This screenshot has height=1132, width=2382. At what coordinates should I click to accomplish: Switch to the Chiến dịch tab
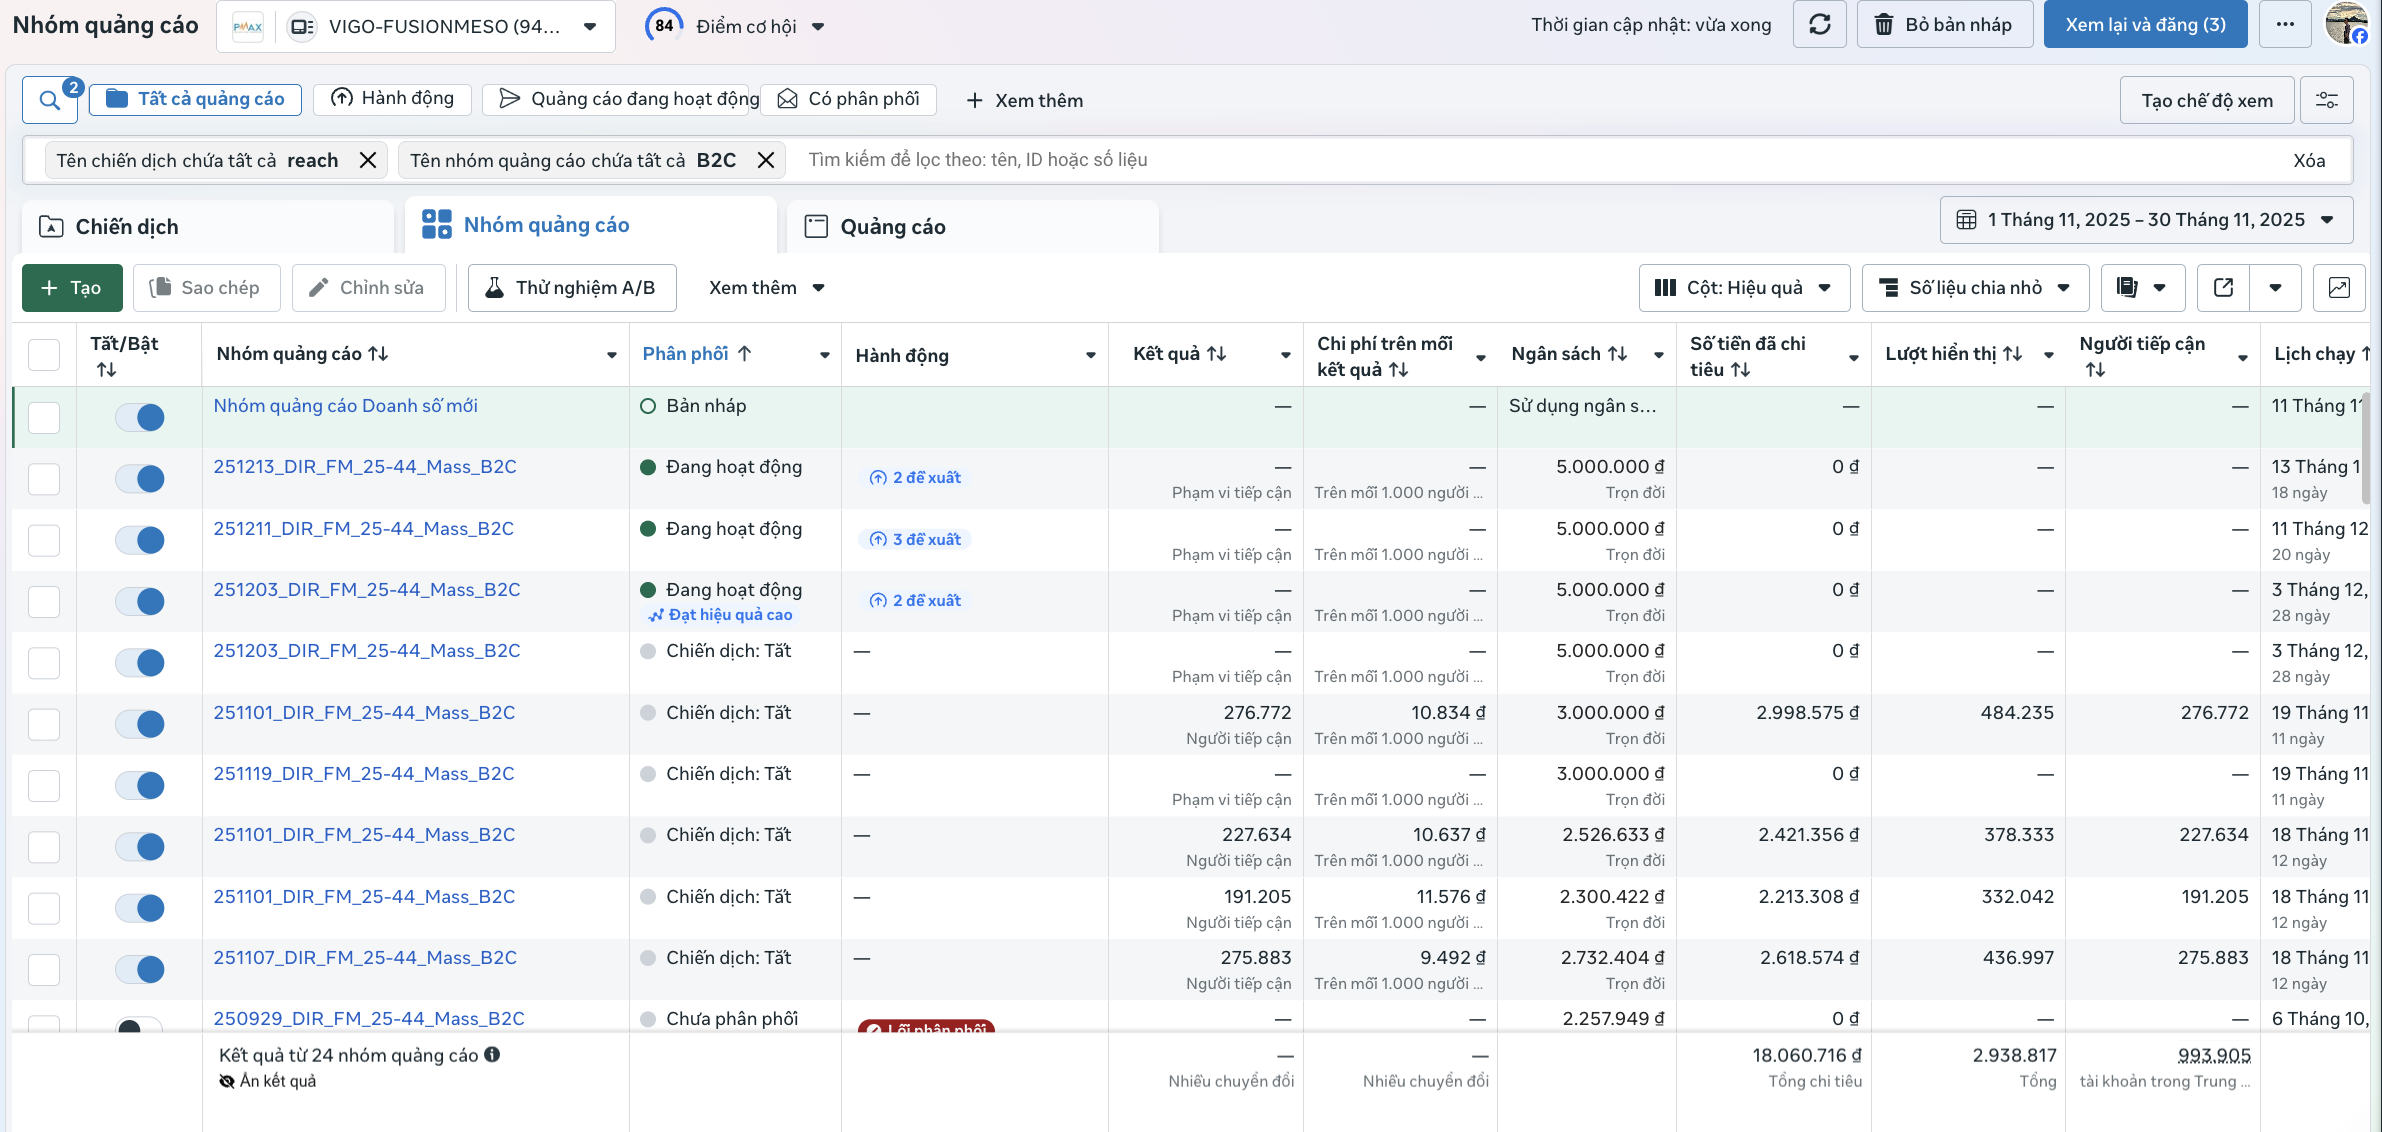point(127,227)
